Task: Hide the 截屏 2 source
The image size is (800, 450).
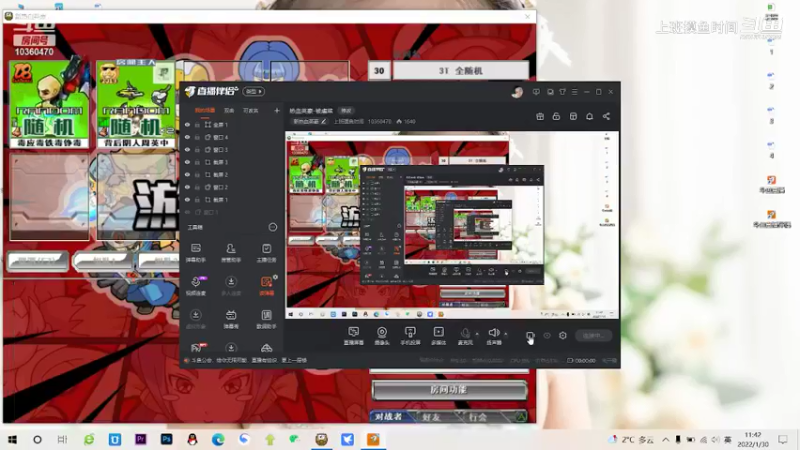Action: pyautogui.click(x=187, y=174)
